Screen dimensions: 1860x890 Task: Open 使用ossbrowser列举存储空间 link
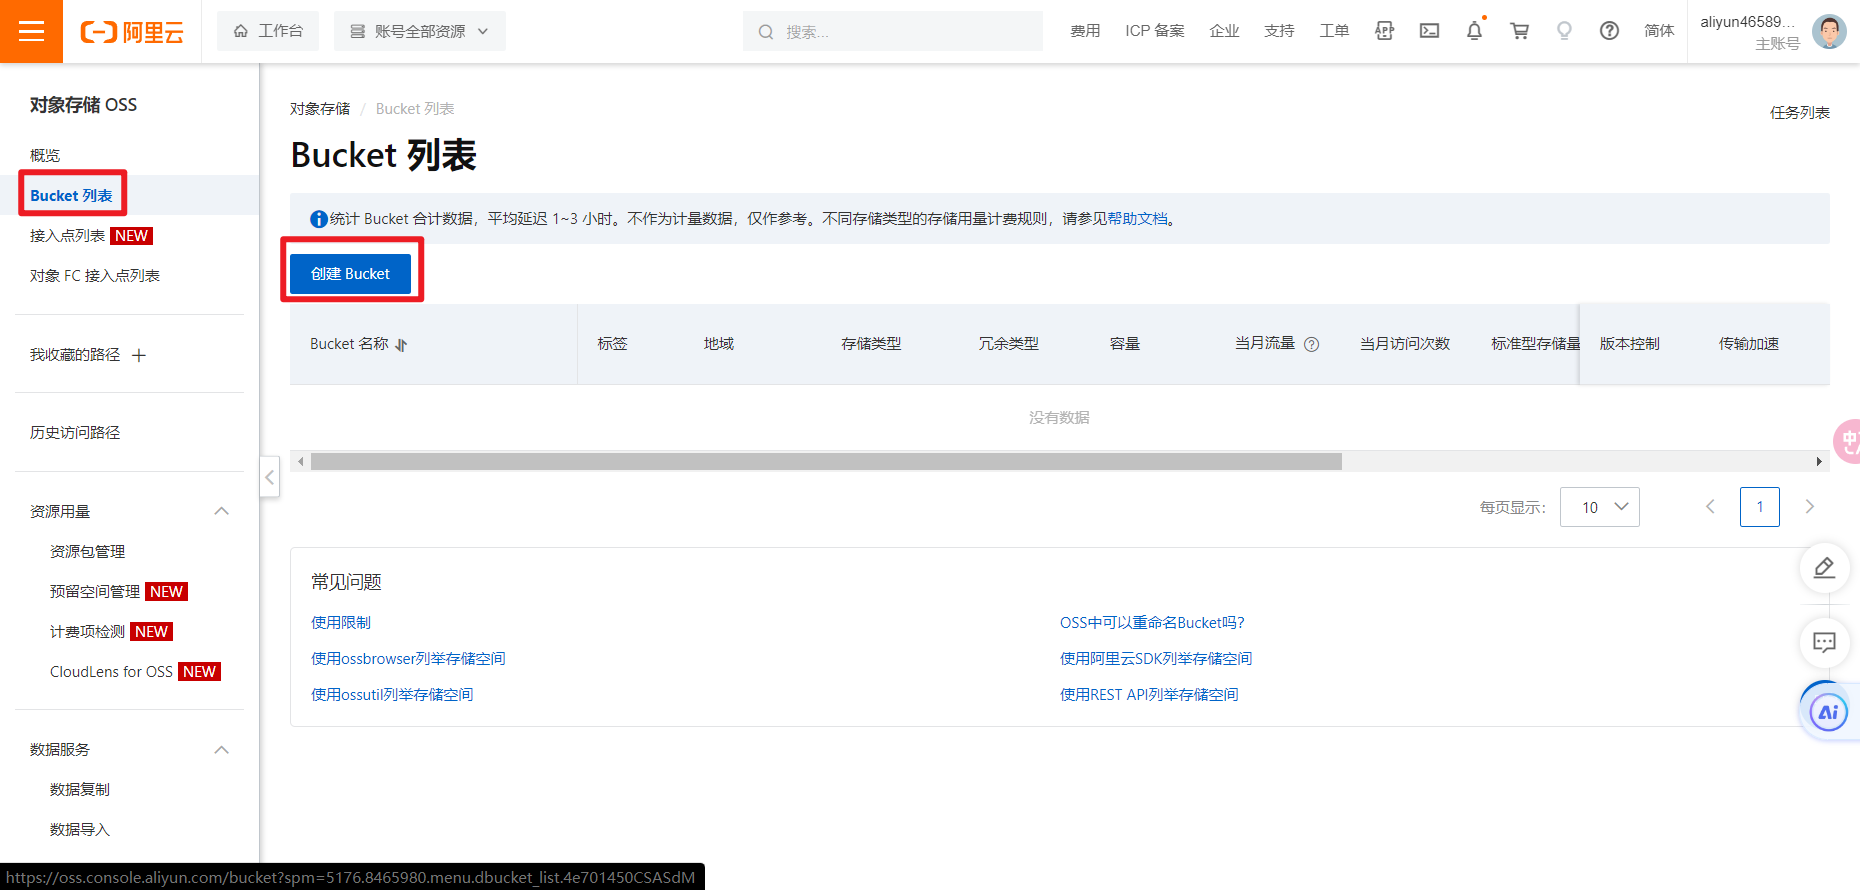408,658
